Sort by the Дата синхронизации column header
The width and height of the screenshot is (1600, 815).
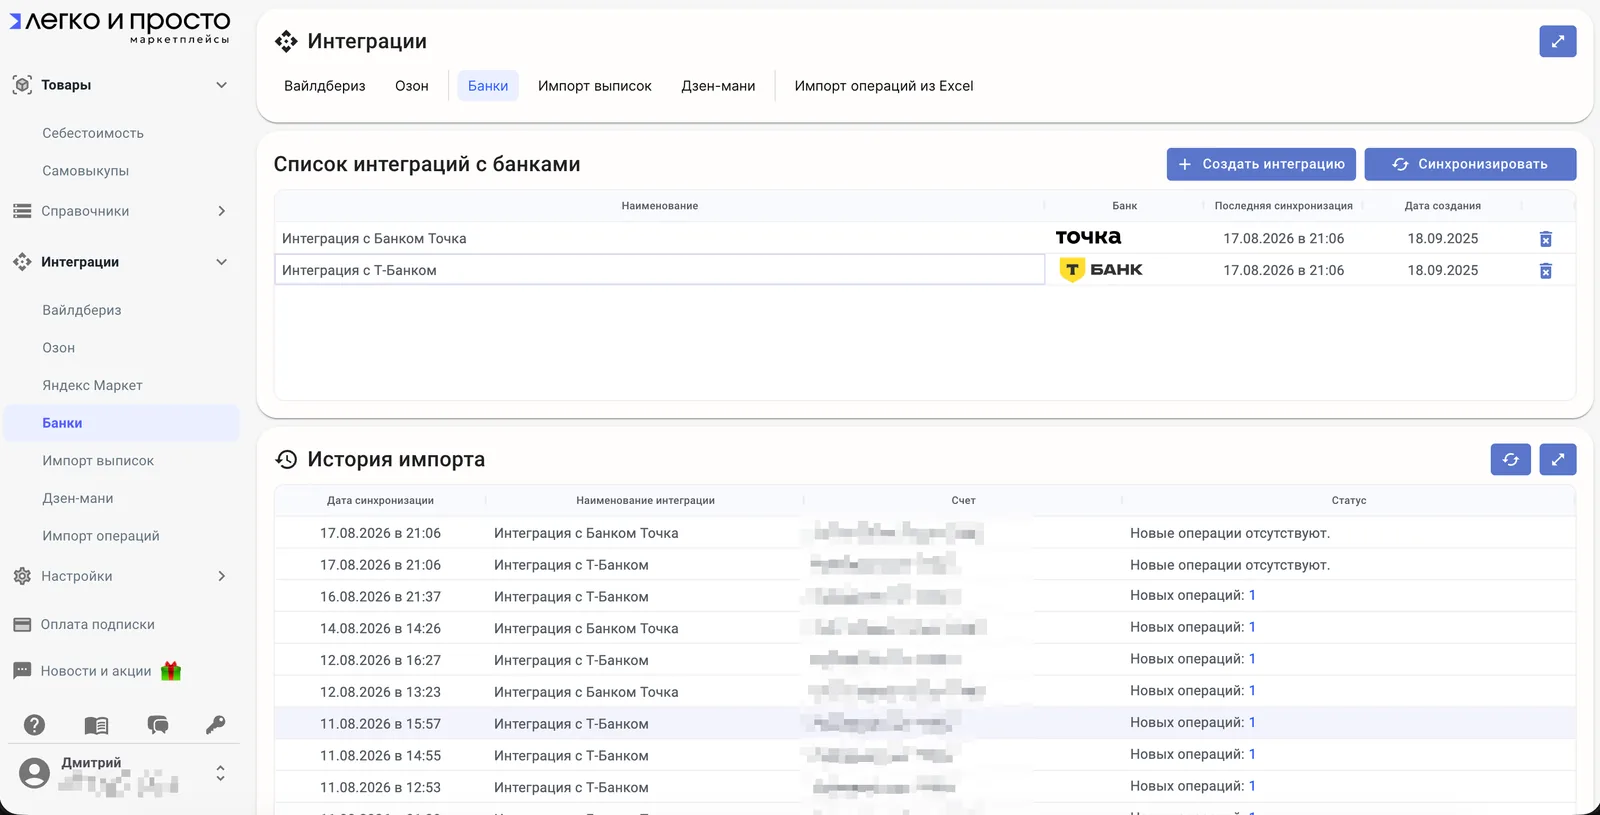(x=380, y=500)
